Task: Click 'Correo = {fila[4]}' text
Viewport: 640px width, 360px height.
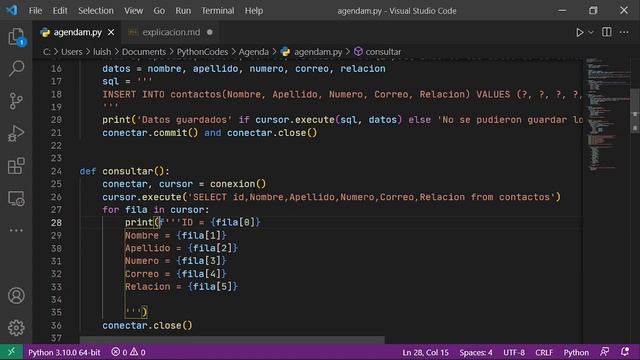Action: pyautogui.click(x=176, y=274)
